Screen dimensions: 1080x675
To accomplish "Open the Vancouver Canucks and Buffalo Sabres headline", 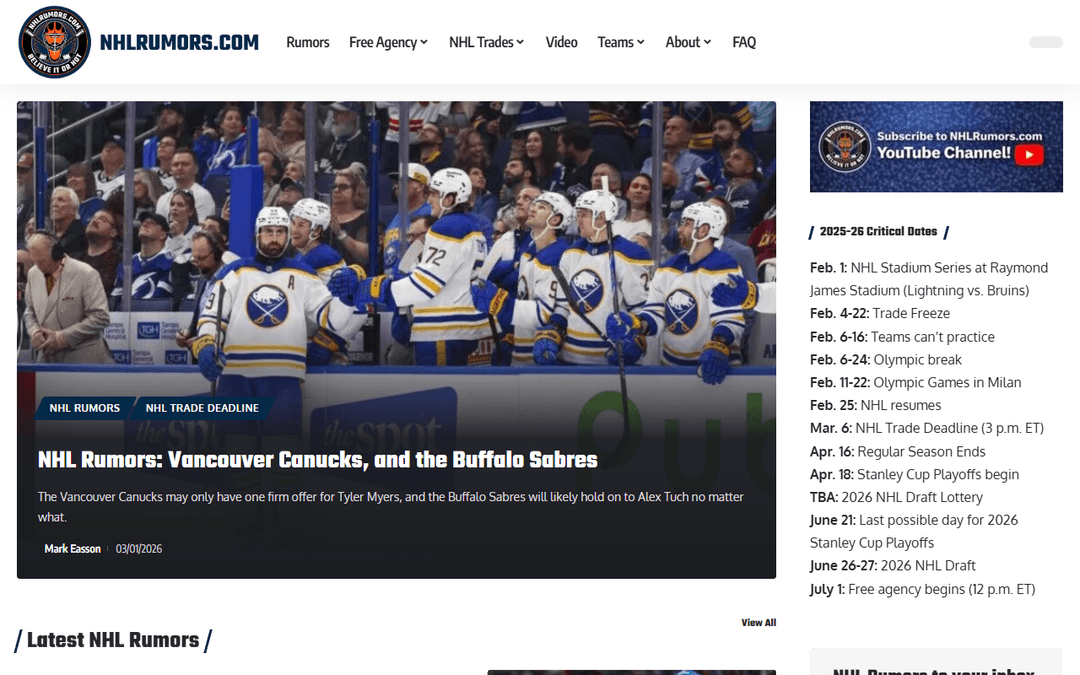I will coord(318,459).
